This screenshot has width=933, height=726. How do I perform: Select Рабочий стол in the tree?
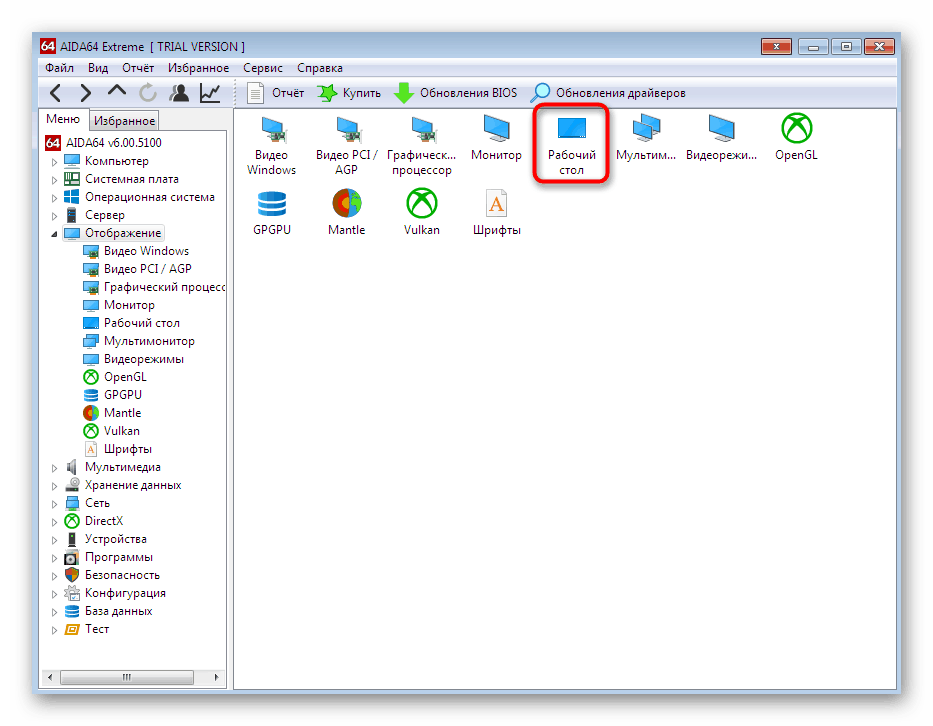click(x=132, y=323)
